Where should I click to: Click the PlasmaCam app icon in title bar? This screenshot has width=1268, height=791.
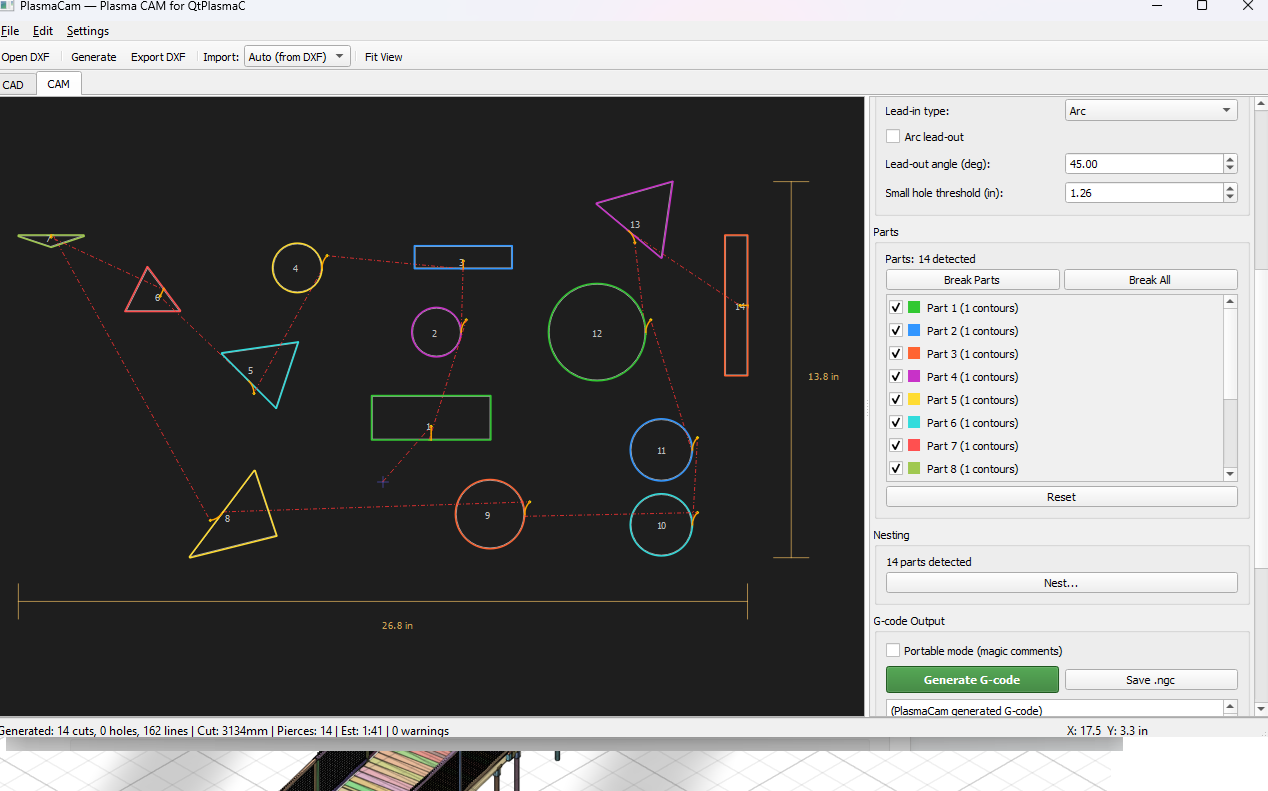click(7, 6)
